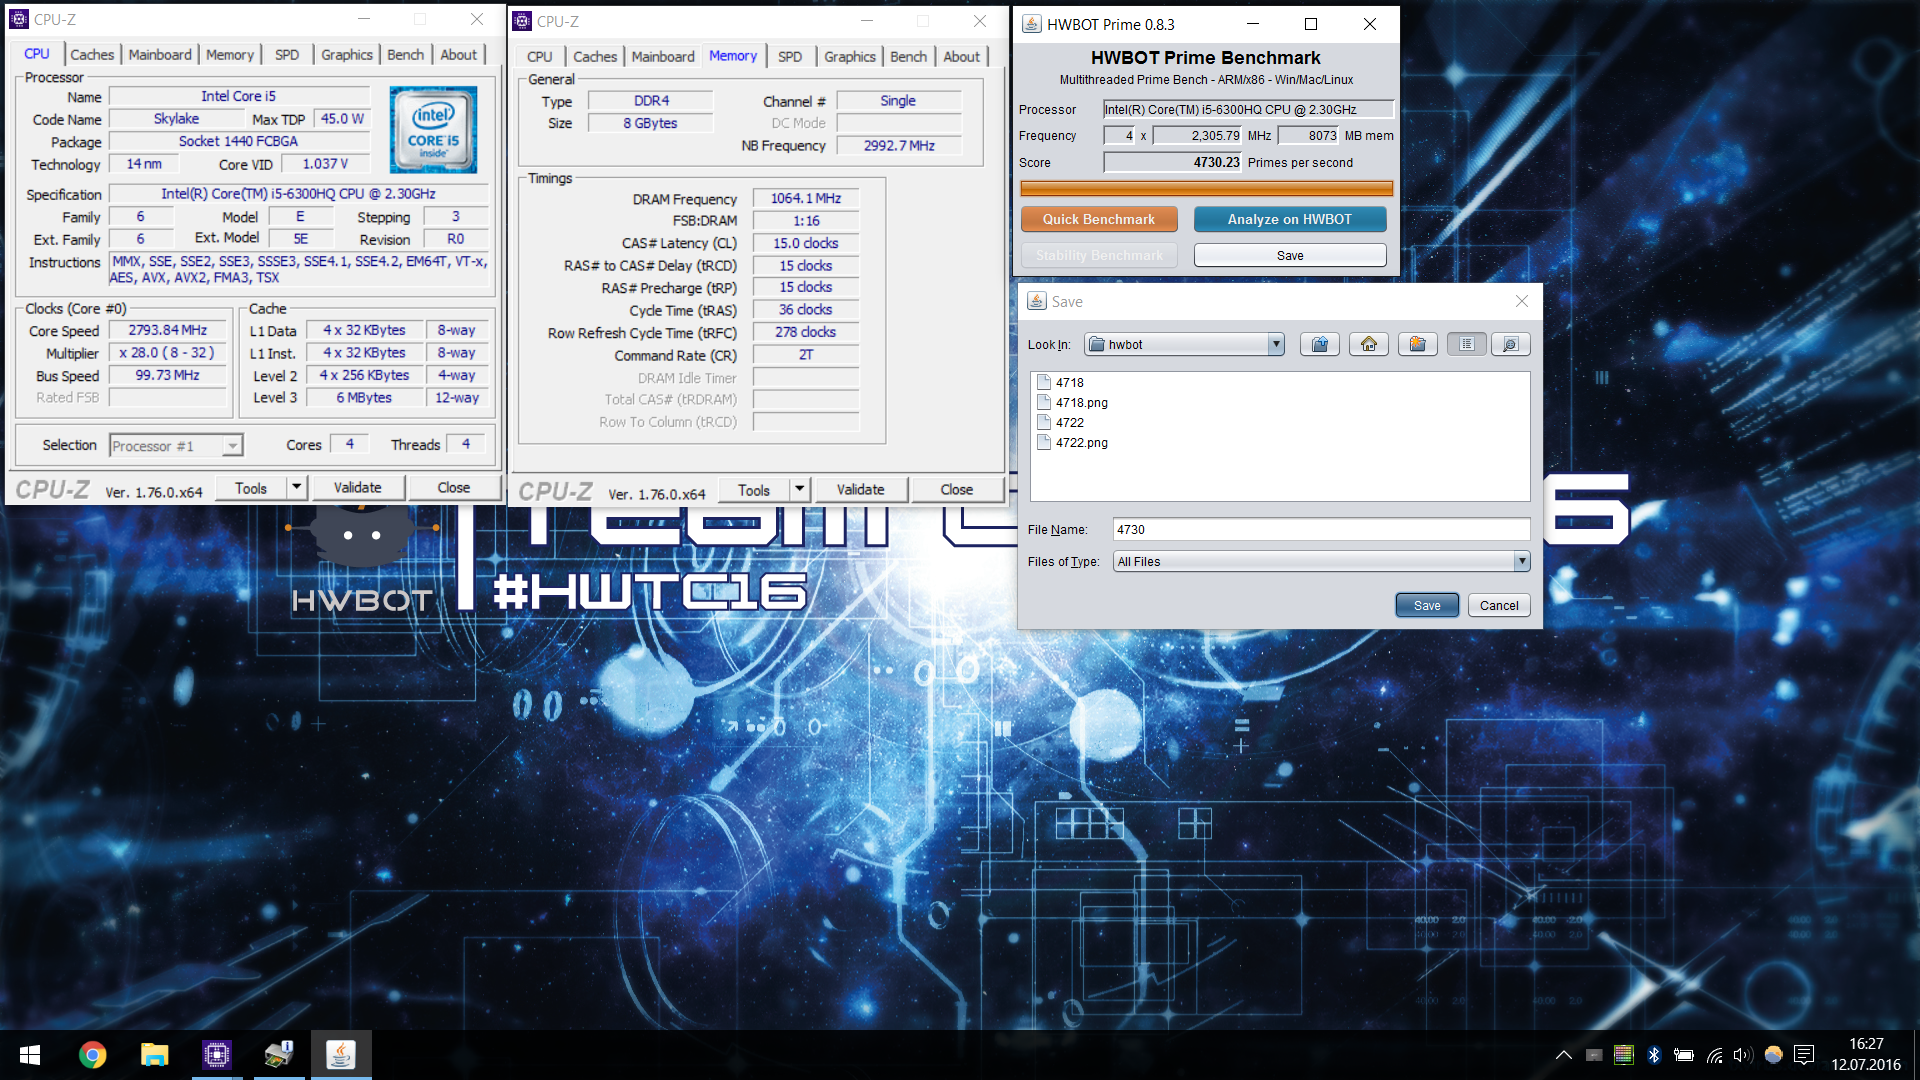This screenshot has height=1080, width=1920.
Task: Cancel the Save dialog
Action: tap(1499, 605)
